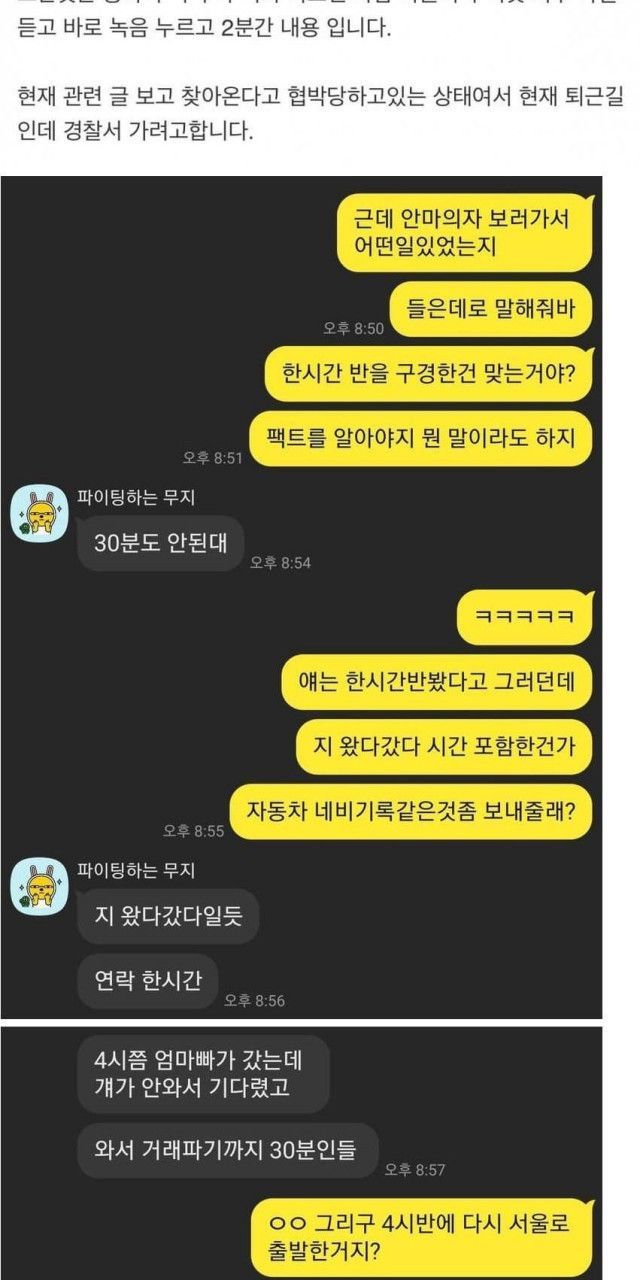The height and width of the screenshot is (1280, 640).
Task: Select the yellow 'ㅋㅋㅋㅋㅋ' message bubble
Action: (x=524, y=618)
